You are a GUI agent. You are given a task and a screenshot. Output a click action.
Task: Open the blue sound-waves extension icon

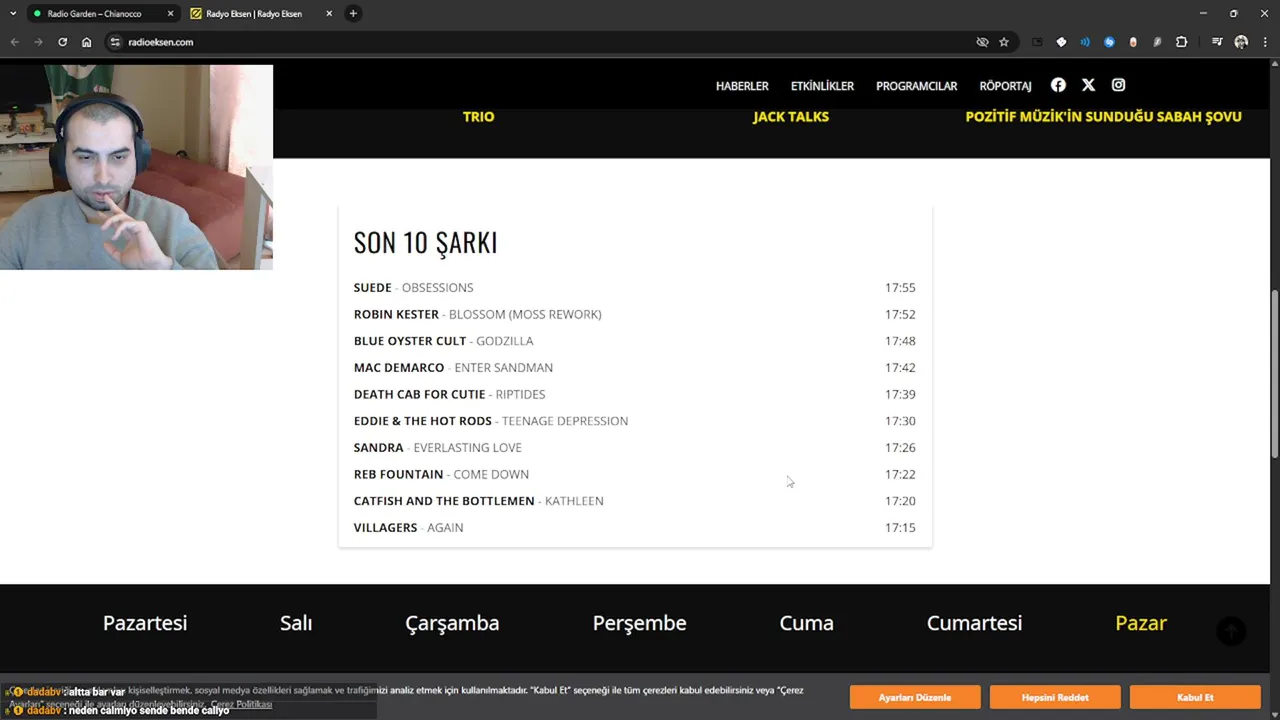[x=1085, y=42]
